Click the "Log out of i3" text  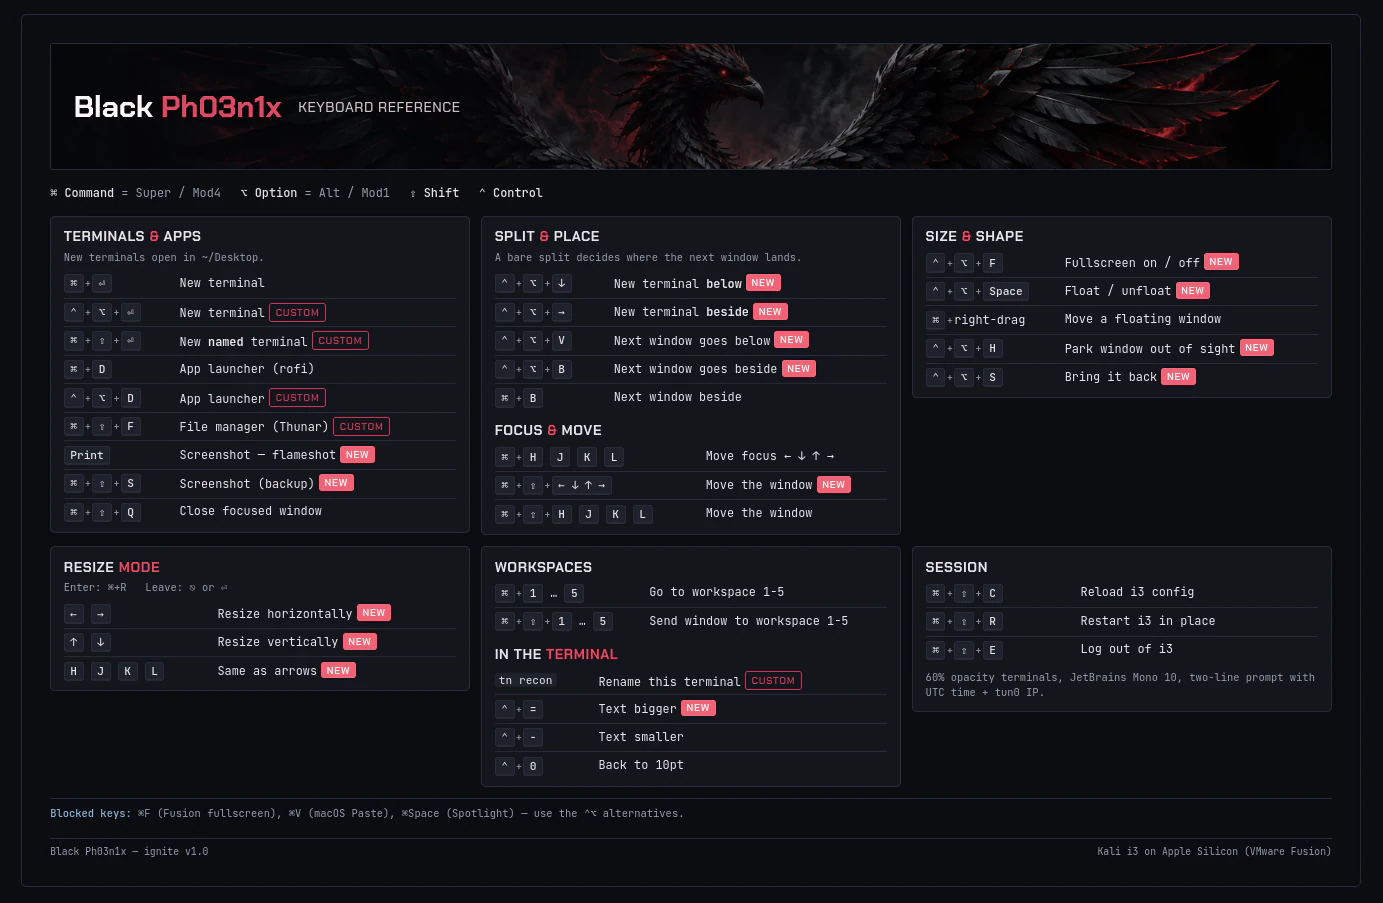coord(1127,649)
